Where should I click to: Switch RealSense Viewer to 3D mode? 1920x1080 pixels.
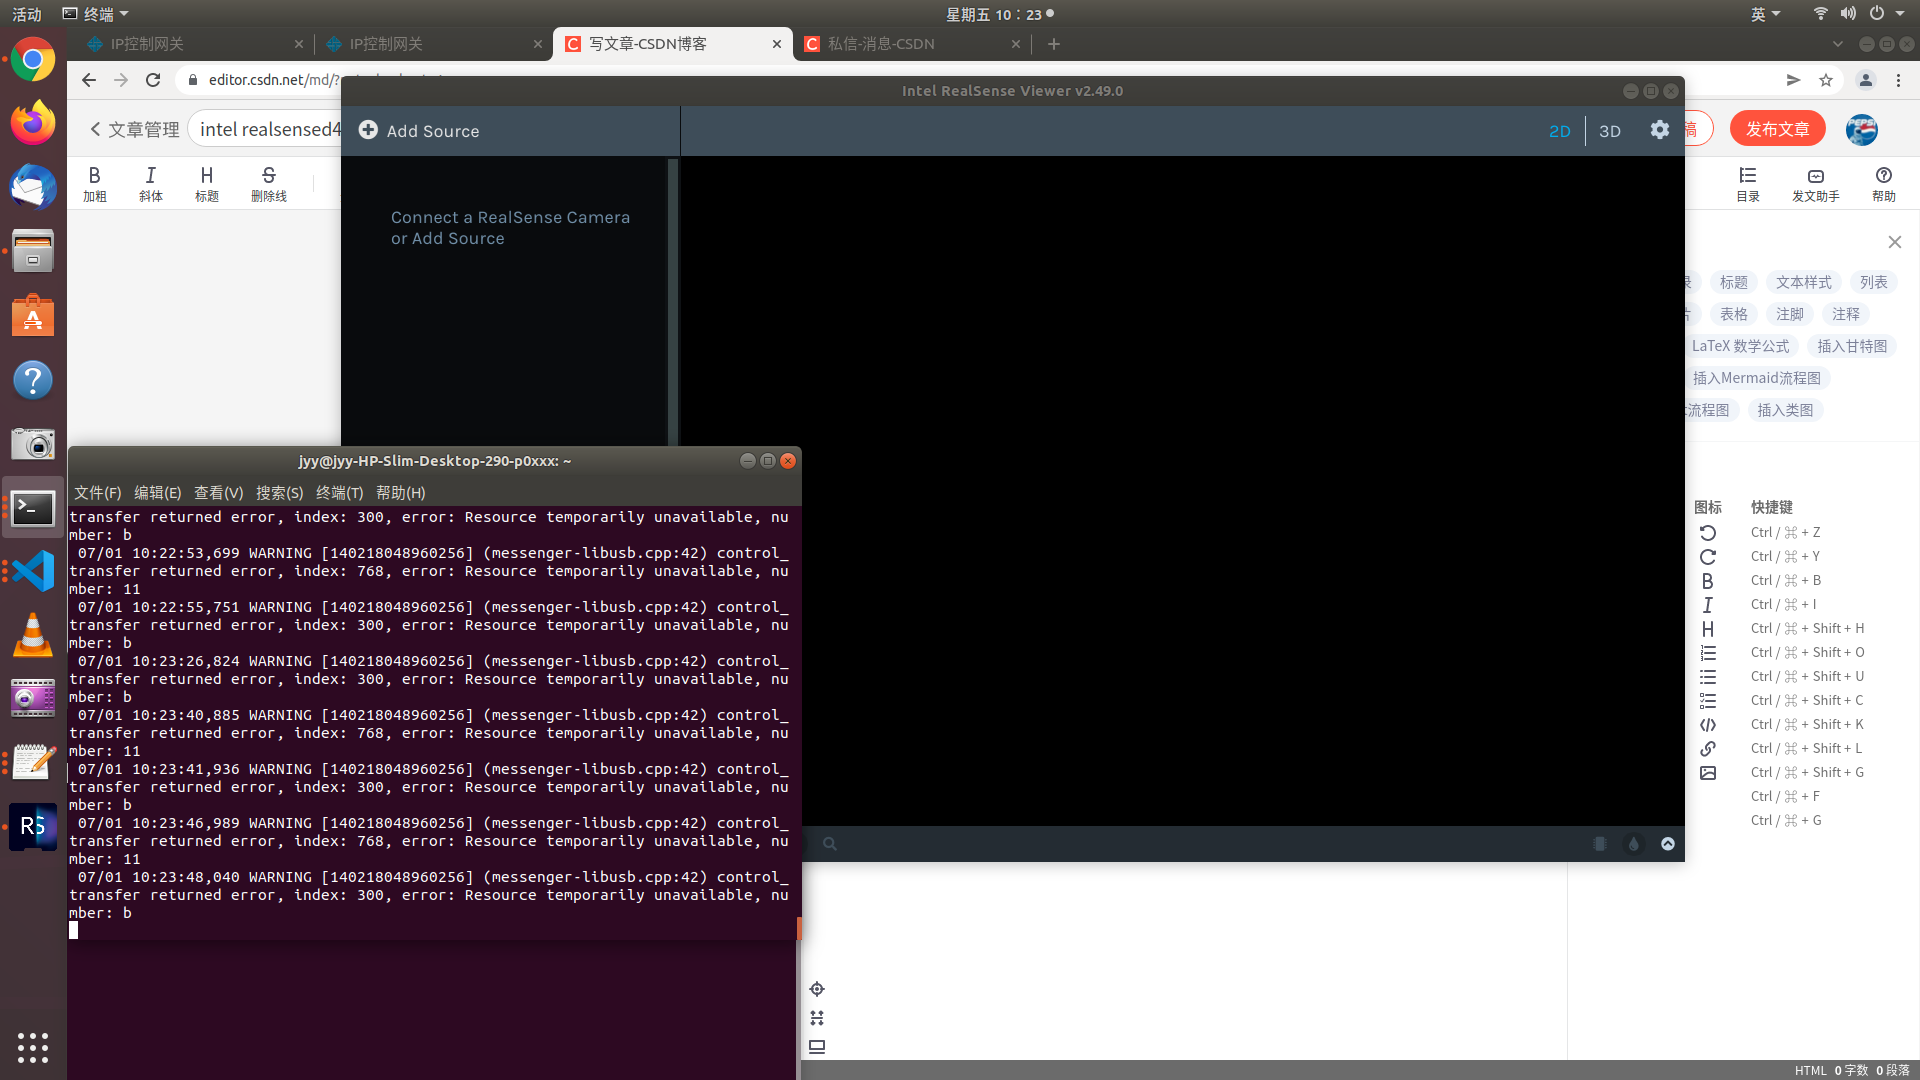[1610, 131]
